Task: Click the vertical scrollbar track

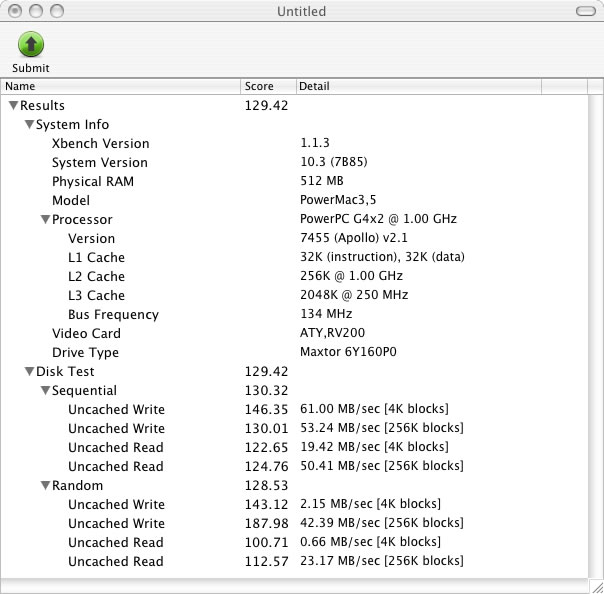Action: 596,335
